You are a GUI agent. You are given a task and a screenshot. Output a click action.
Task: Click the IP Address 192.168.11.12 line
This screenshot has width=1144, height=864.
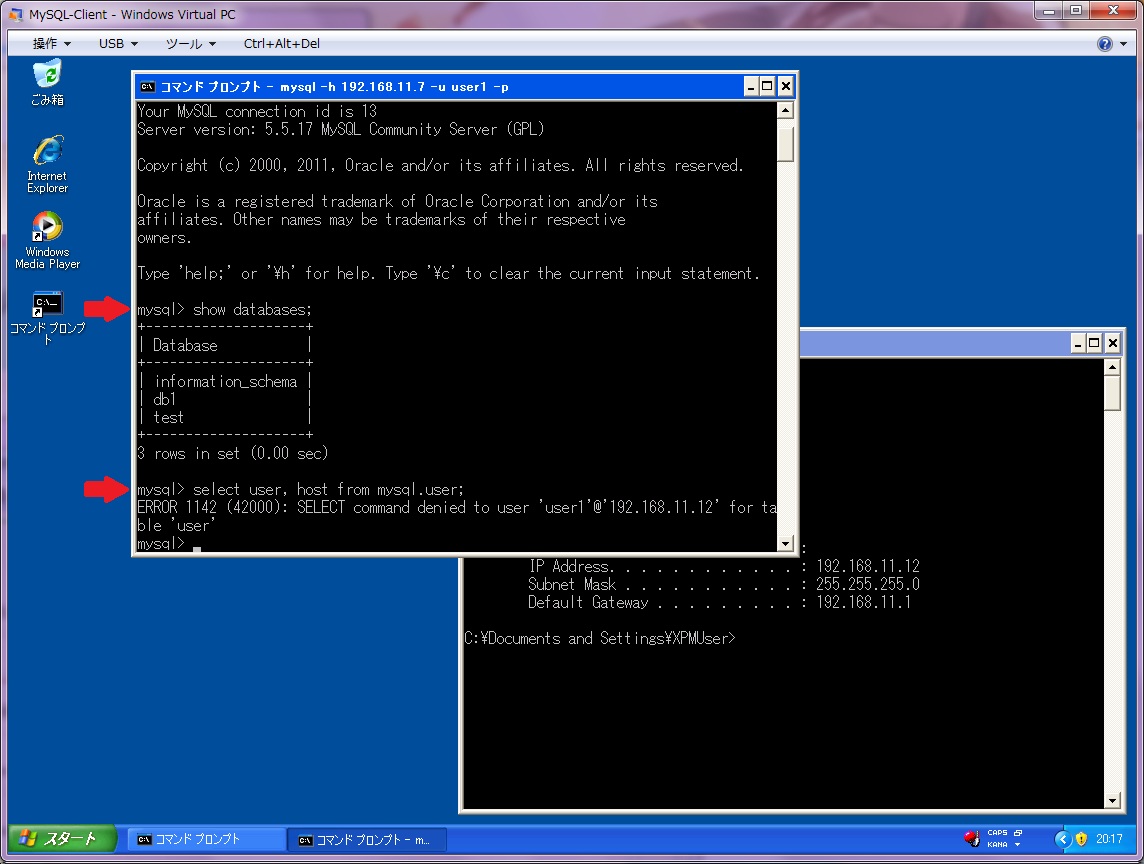click(724, 566)
